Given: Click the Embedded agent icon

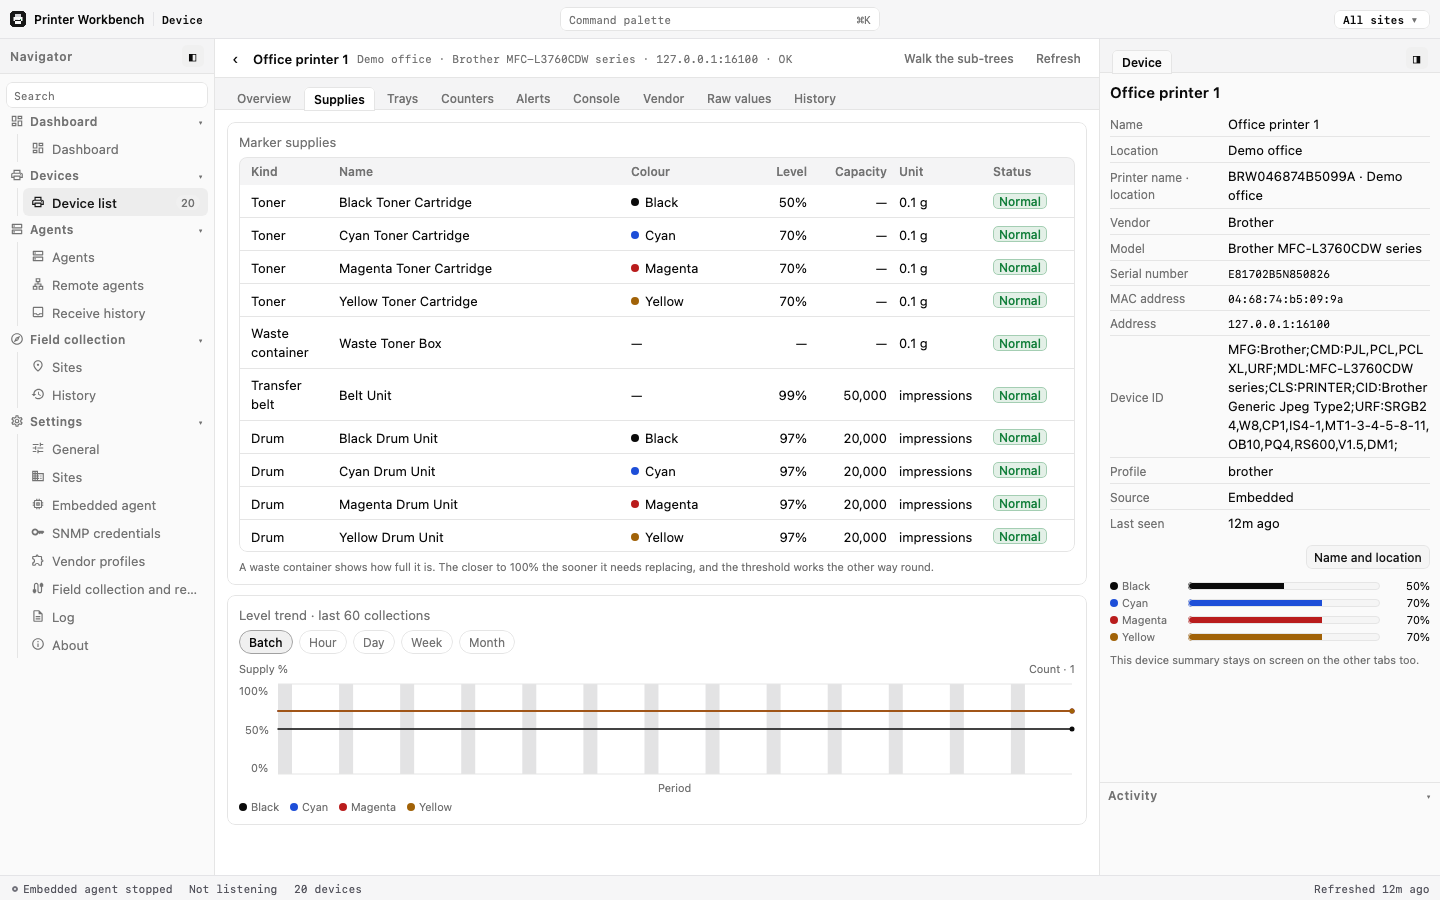Looking at the screenshot, I should click(x=38, y=505).
